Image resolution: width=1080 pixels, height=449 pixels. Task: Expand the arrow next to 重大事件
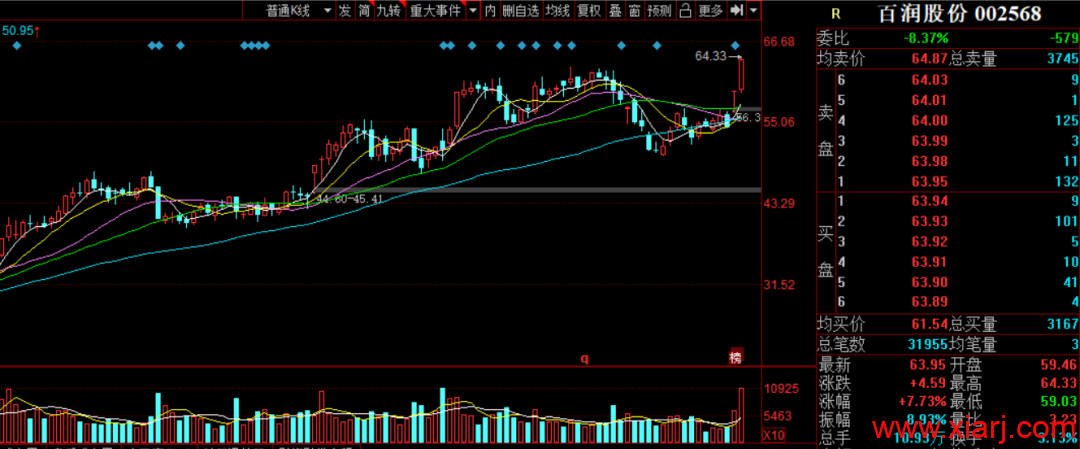click(x=472, y=10)
